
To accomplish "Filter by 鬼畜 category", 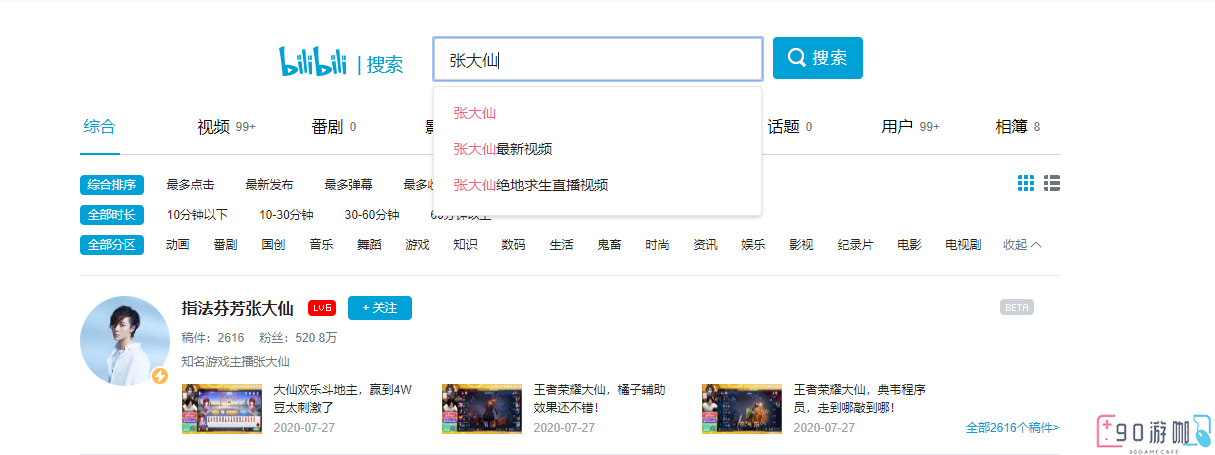I will click(609, 245).
